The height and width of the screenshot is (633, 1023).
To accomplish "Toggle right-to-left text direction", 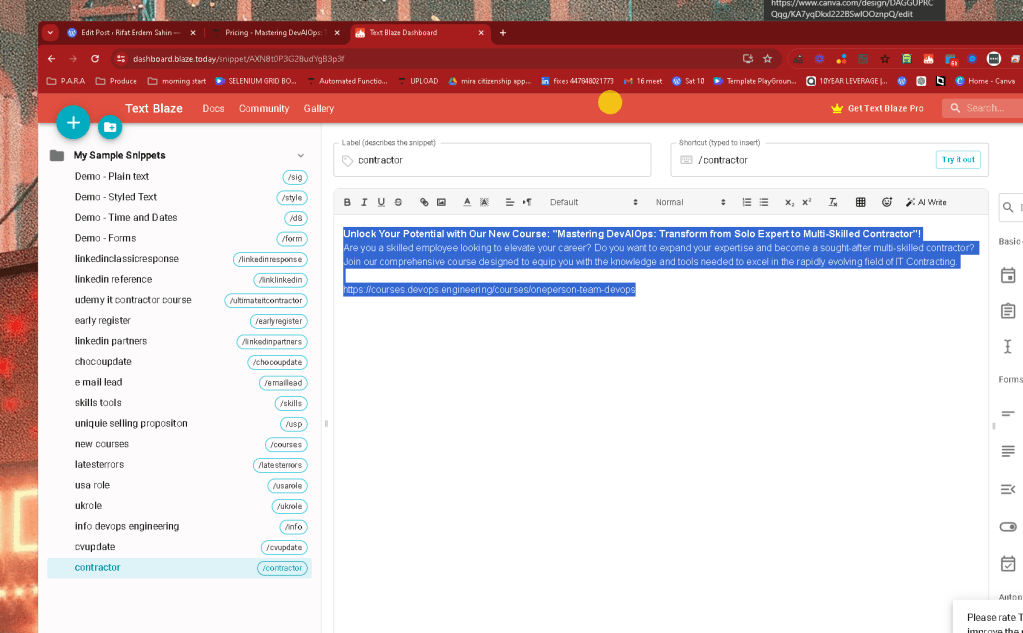I will click(x=527, y=202).
